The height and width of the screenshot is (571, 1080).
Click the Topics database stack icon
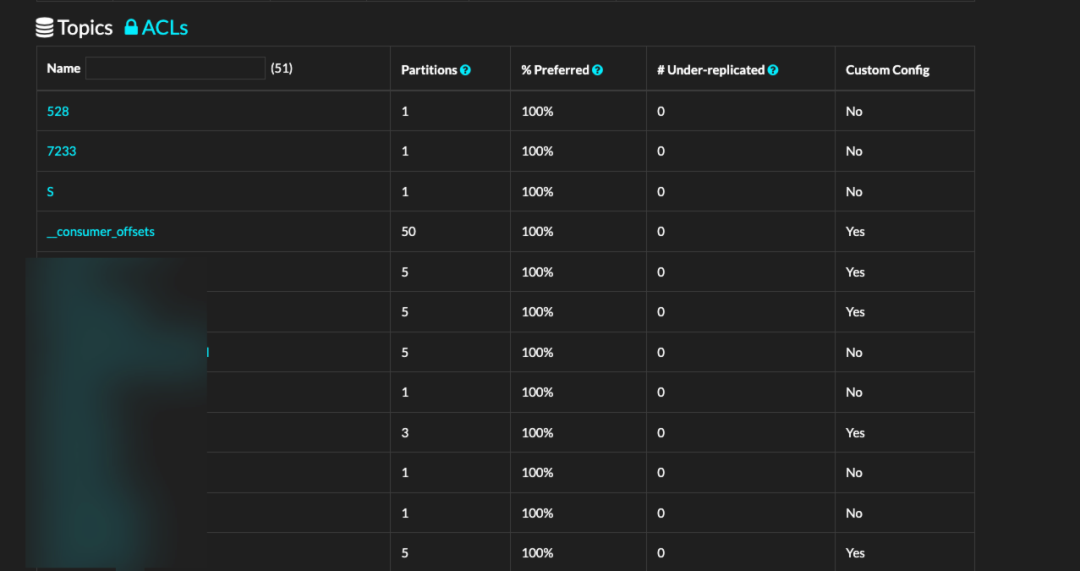(45, 28)
